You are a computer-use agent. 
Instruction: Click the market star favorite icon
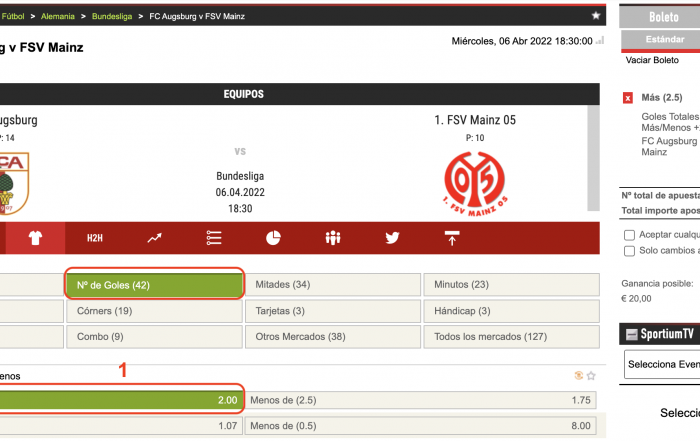click(x=591, y=376)
